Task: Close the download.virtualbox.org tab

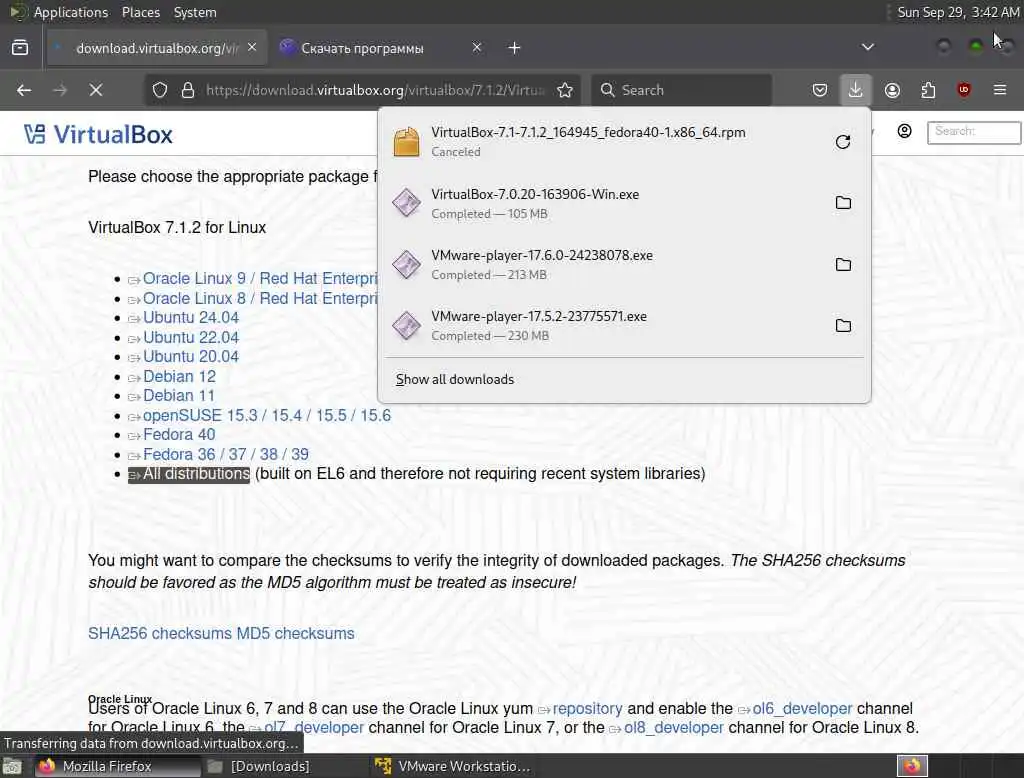Action: [x=252, y=47]
